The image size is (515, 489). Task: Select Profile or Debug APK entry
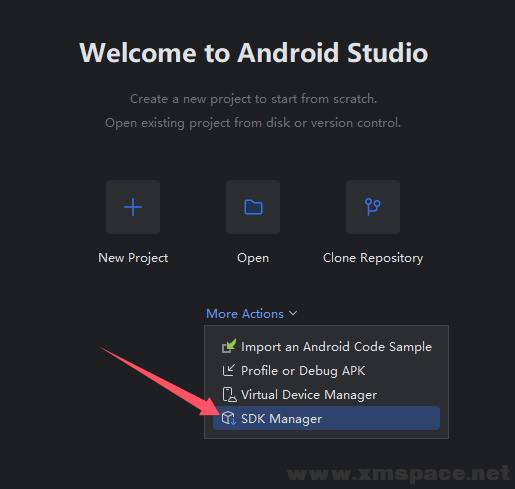[326, 371]
